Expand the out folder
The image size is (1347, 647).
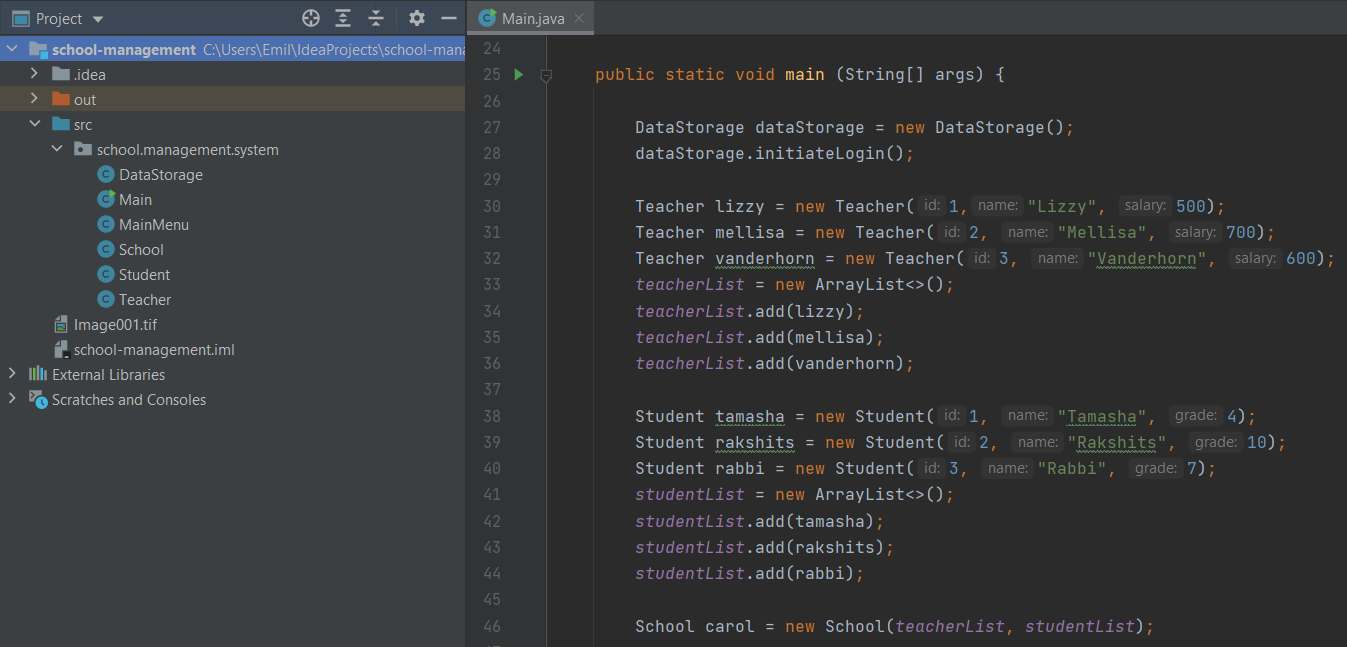pos(34,99)
